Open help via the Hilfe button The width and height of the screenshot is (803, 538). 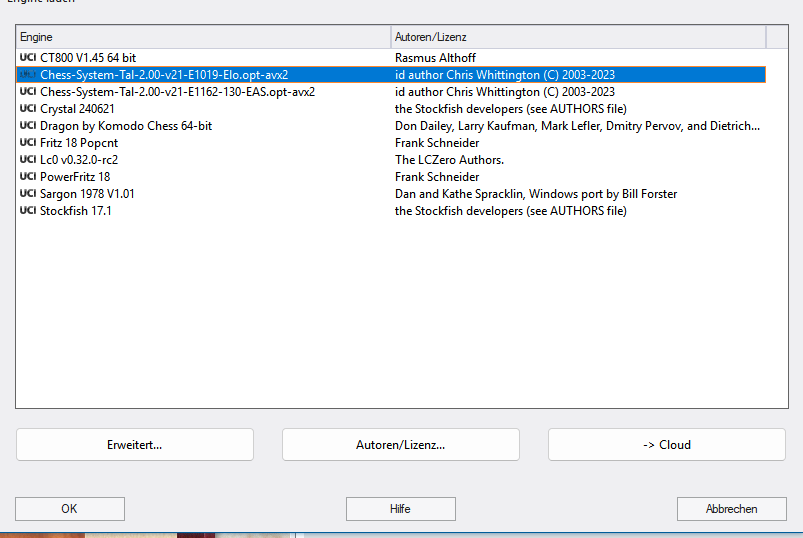click(x=400, y=509)
